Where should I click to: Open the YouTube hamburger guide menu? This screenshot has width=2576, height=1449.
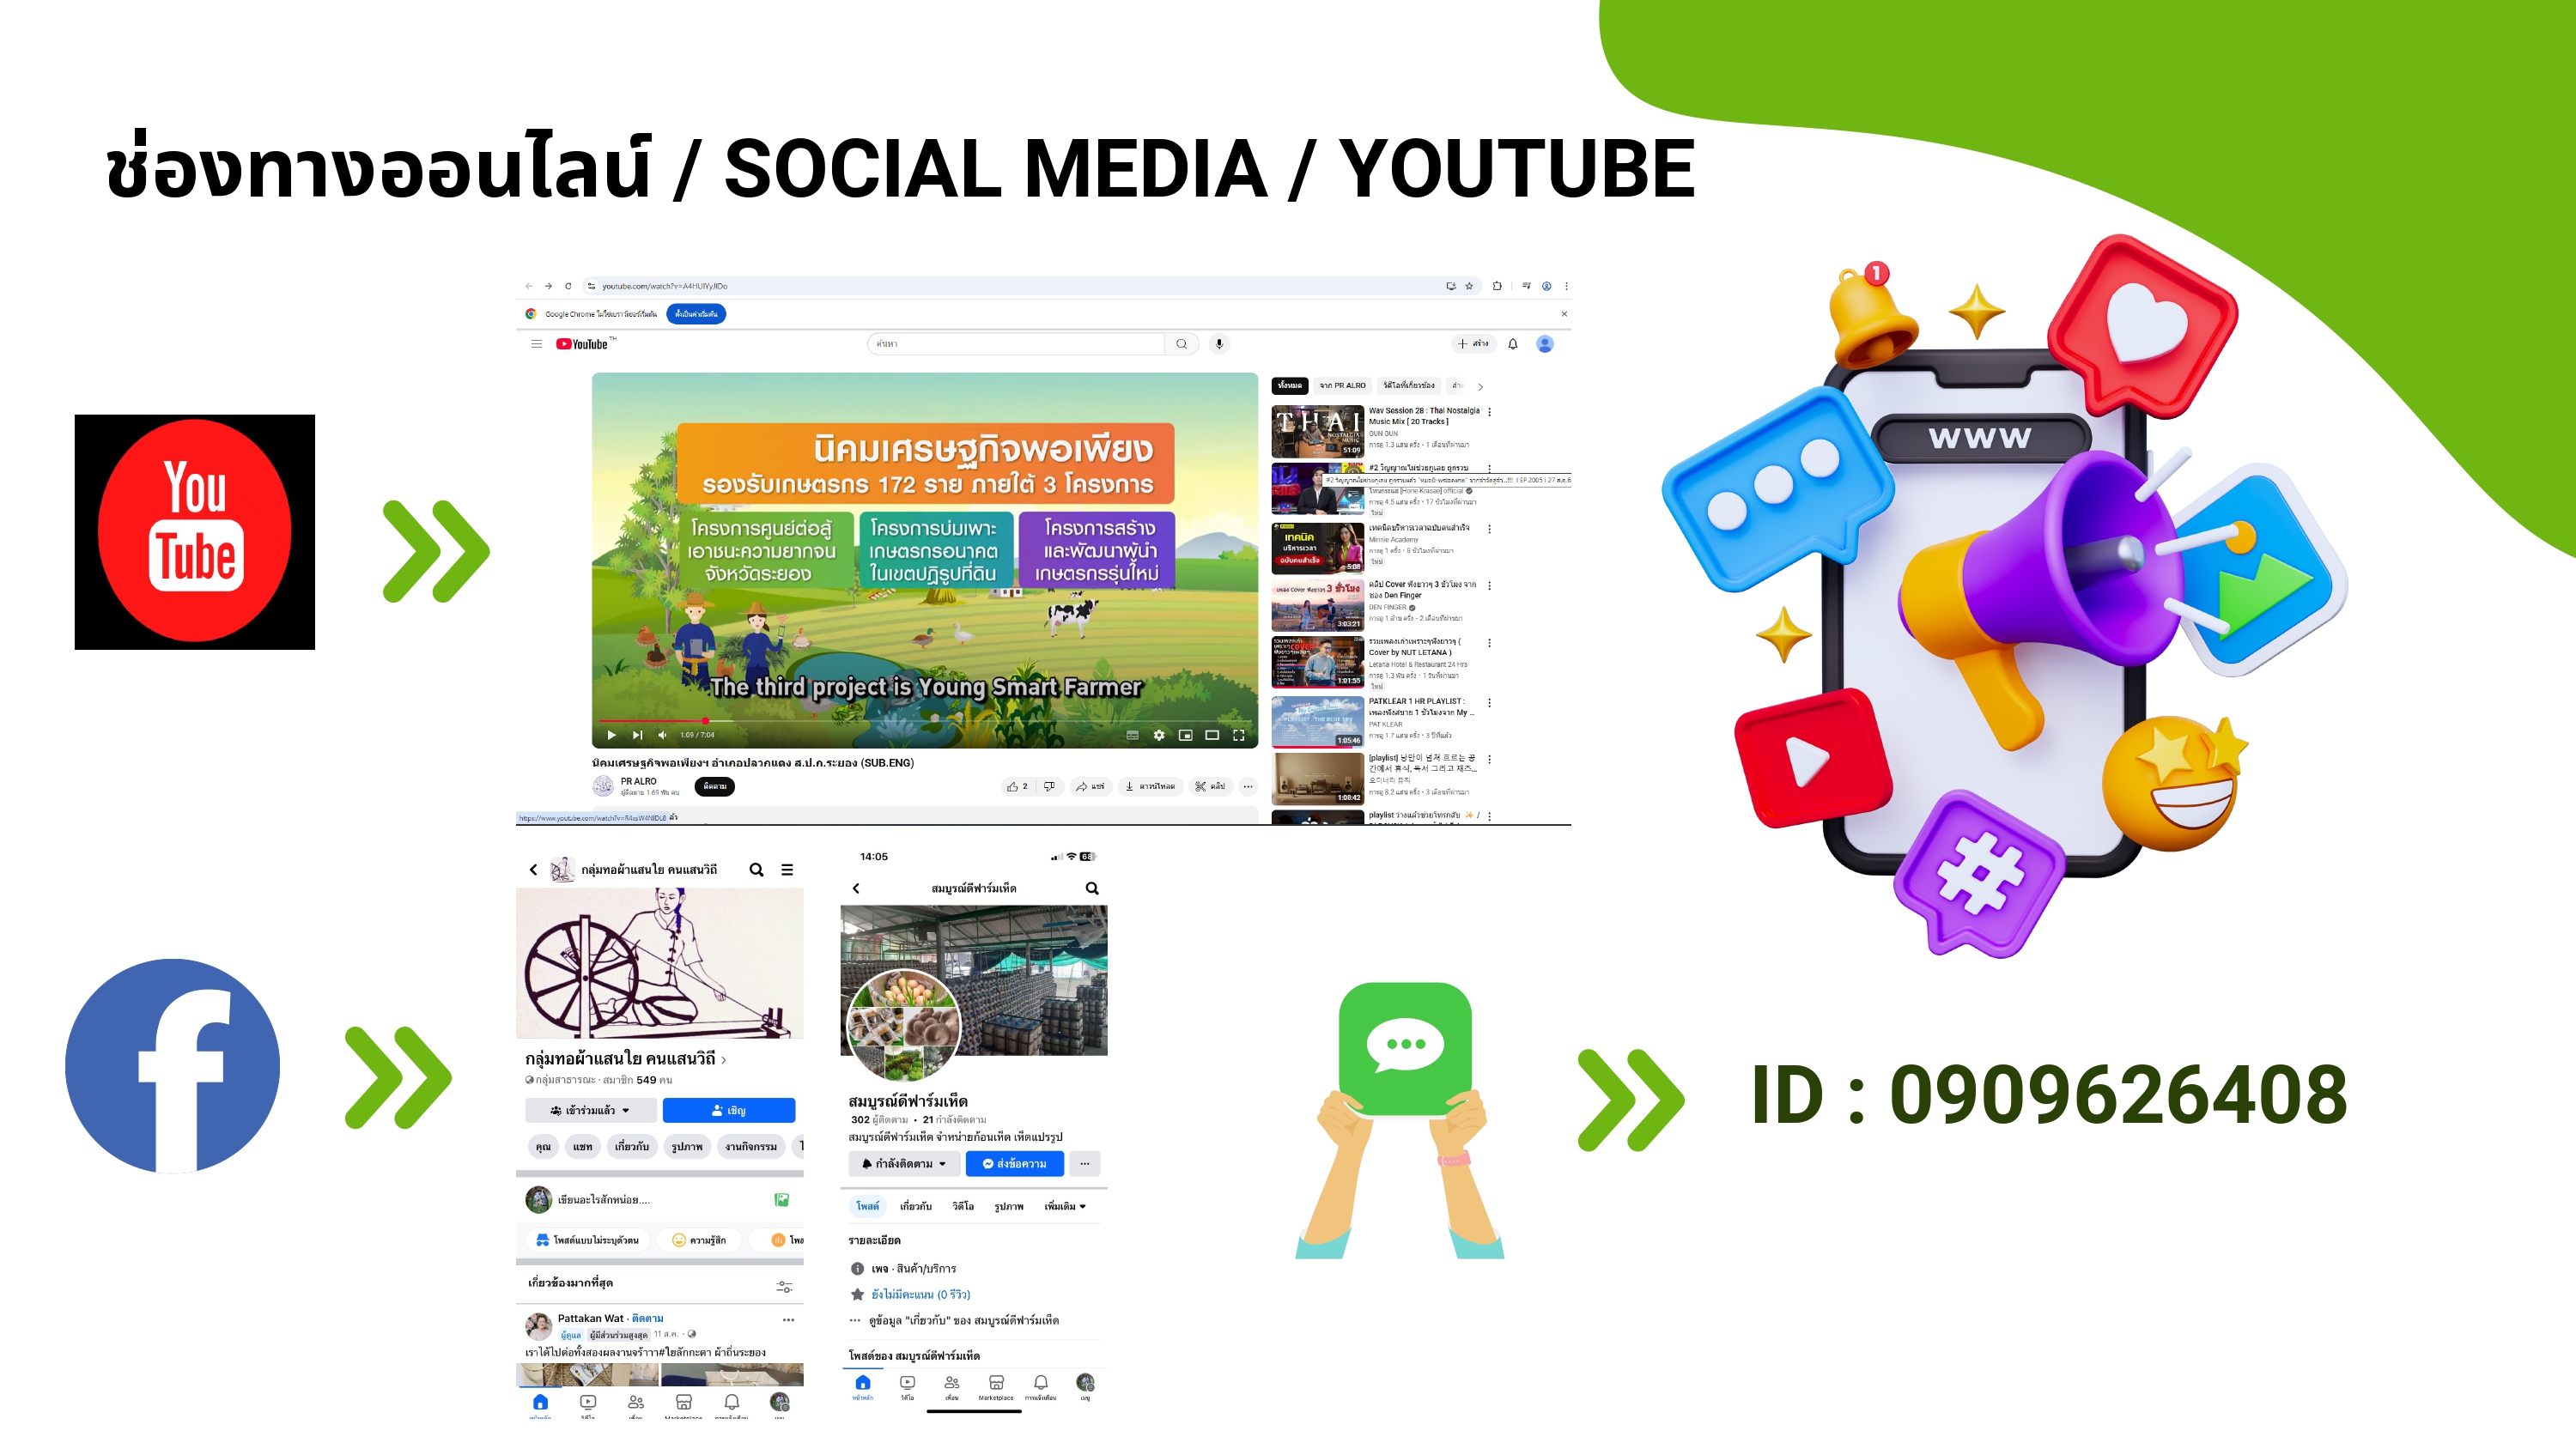pyautogui.click(x=536, y=344)
